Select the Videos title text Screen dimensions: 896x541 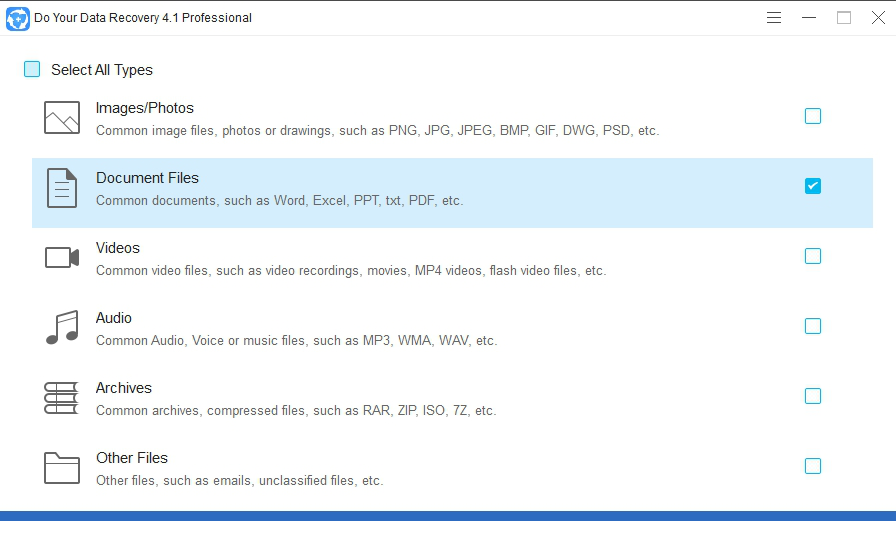click(118, 248)
